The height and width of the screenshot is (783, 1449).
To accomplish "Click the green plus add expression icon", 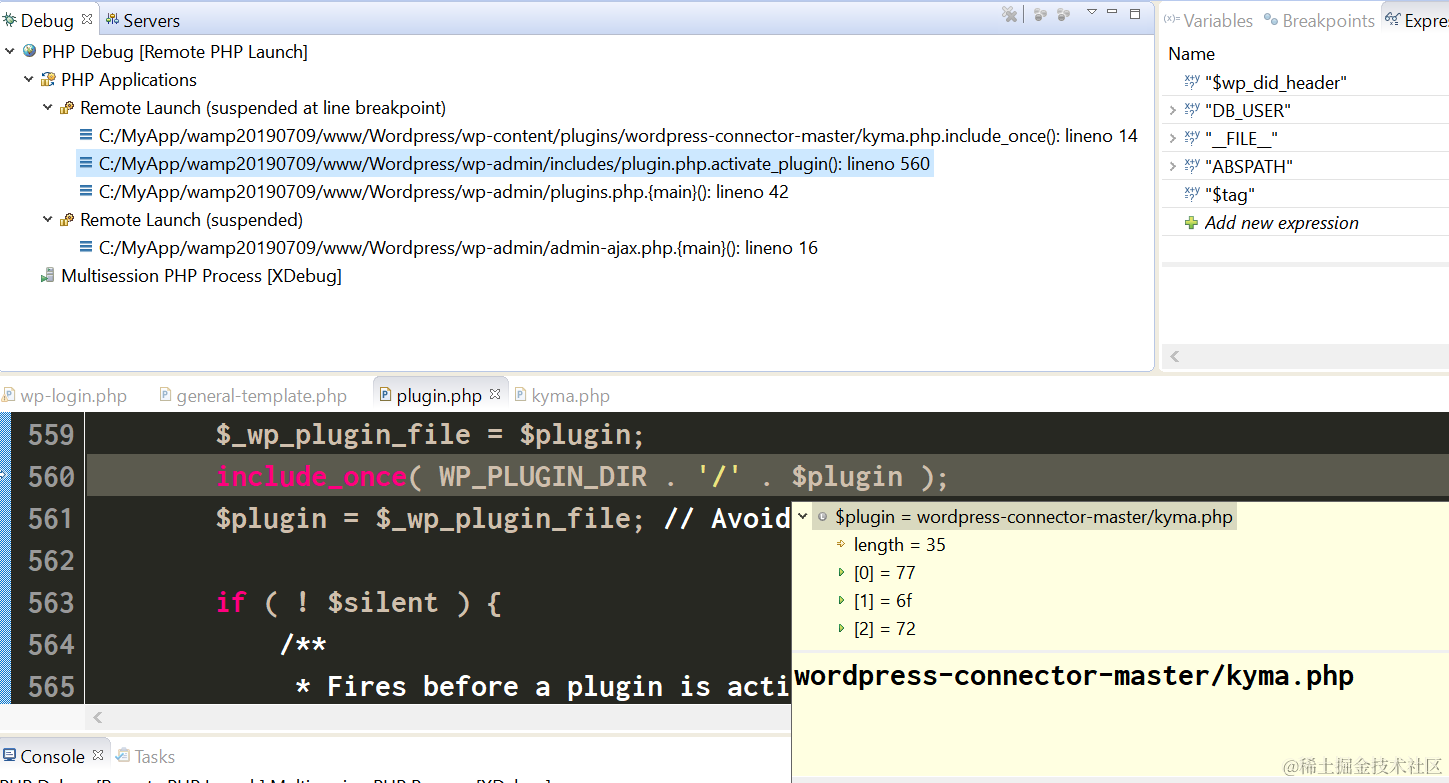I will [x=1191, y=223].
